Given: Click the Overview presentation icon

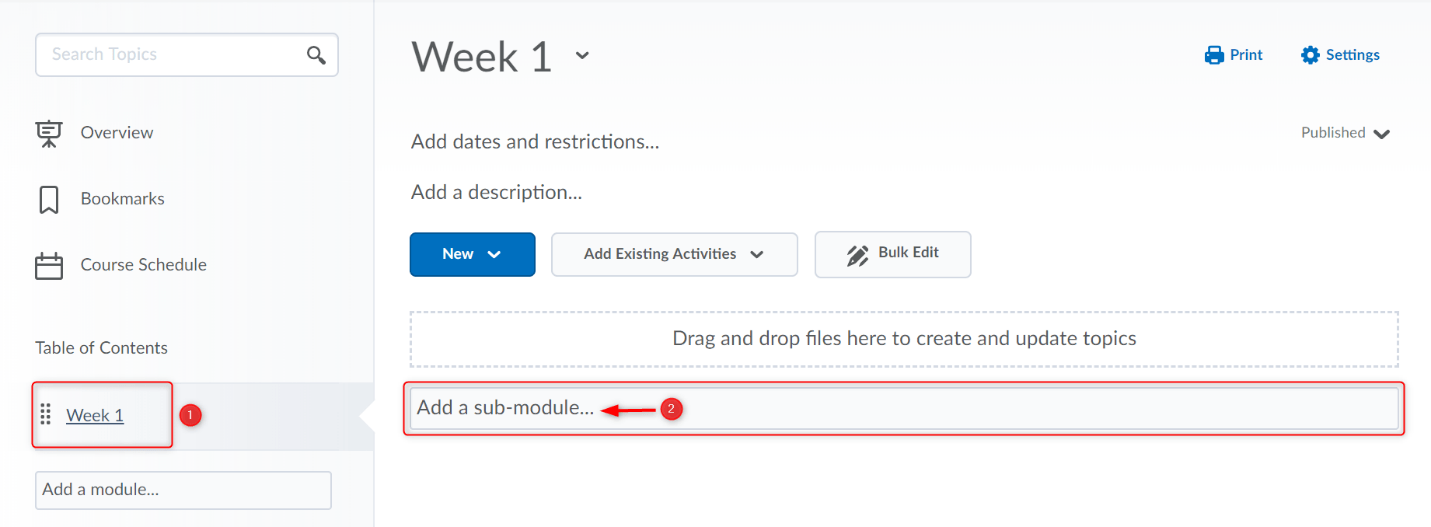Looking at the screenshot, I should pos(48,133).
